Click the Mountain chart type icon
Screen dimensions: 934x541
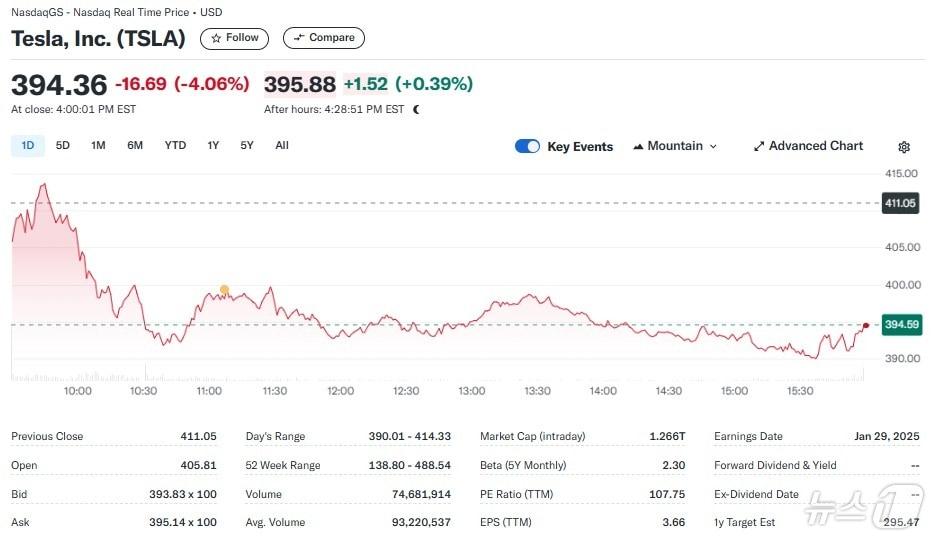(x=638, y=146)
